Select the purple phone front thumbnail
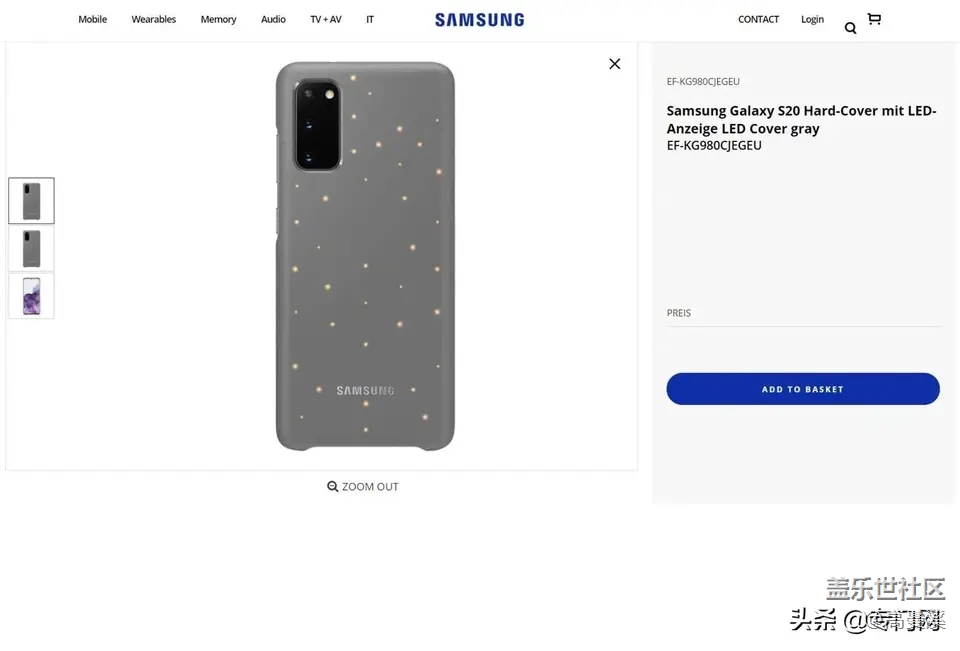This screenshot has height=651, width=960. coord(32,296)
